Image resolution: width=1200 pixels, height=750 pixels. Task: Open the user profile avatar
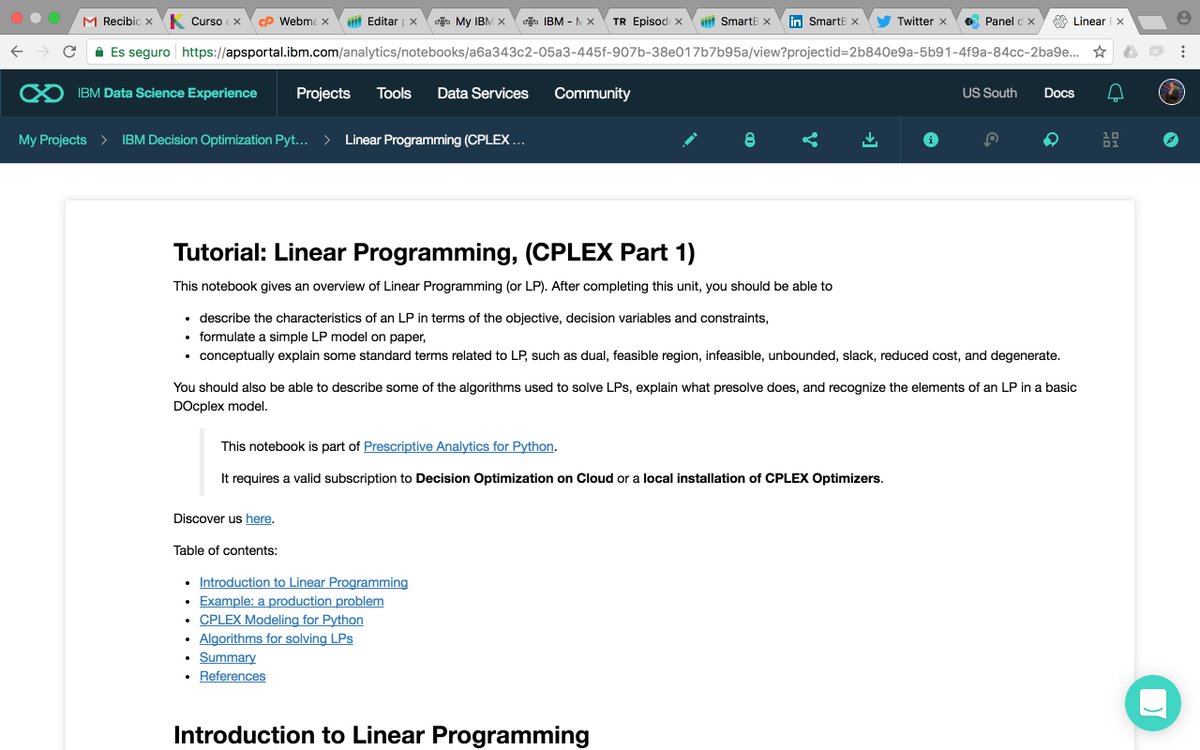(1172, 93)
